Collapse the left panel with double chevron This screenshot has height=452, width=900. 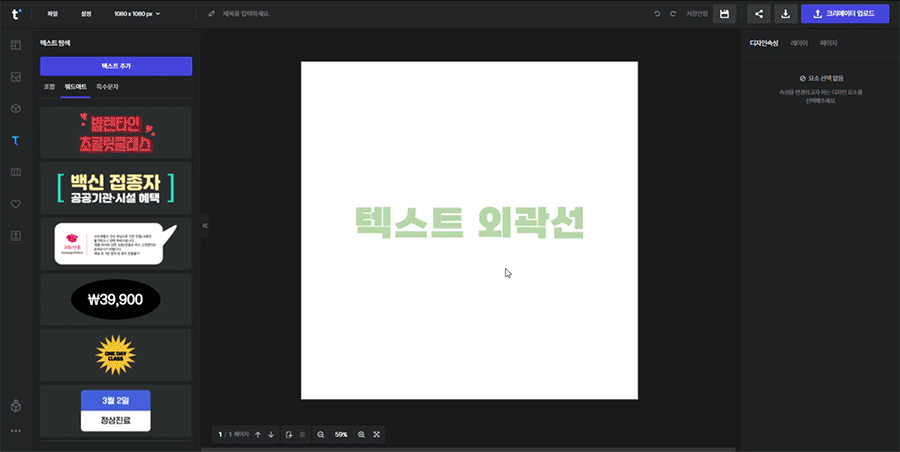[205, 226]
